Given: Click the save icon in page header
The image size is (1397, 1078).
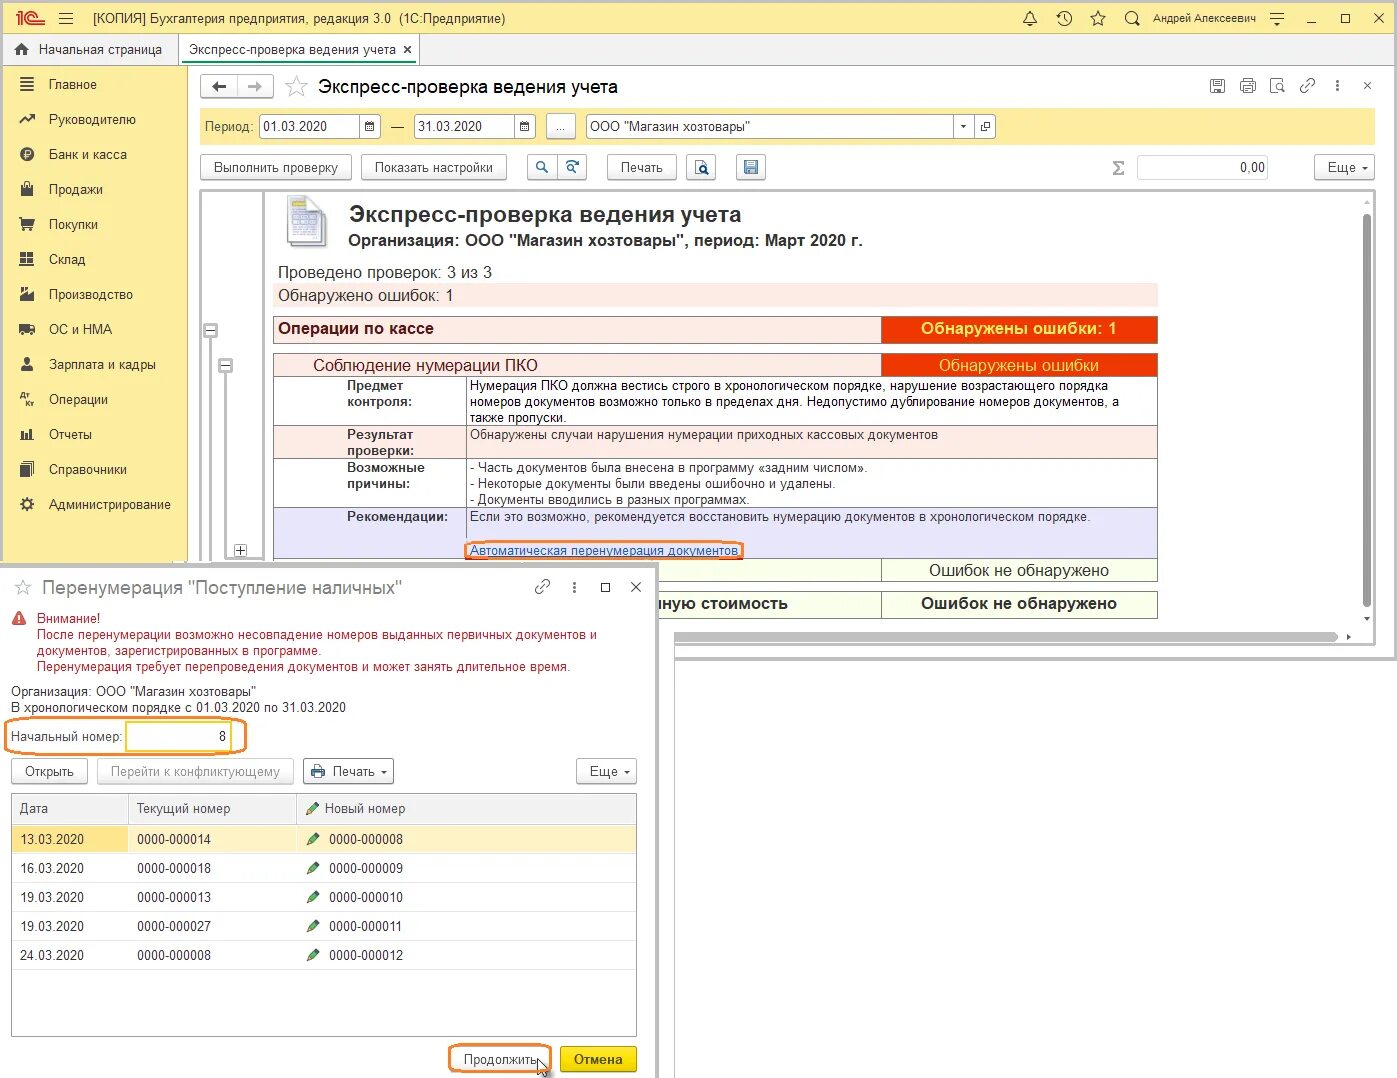Looking at the screenshot, I should [x=1217, y=86].
